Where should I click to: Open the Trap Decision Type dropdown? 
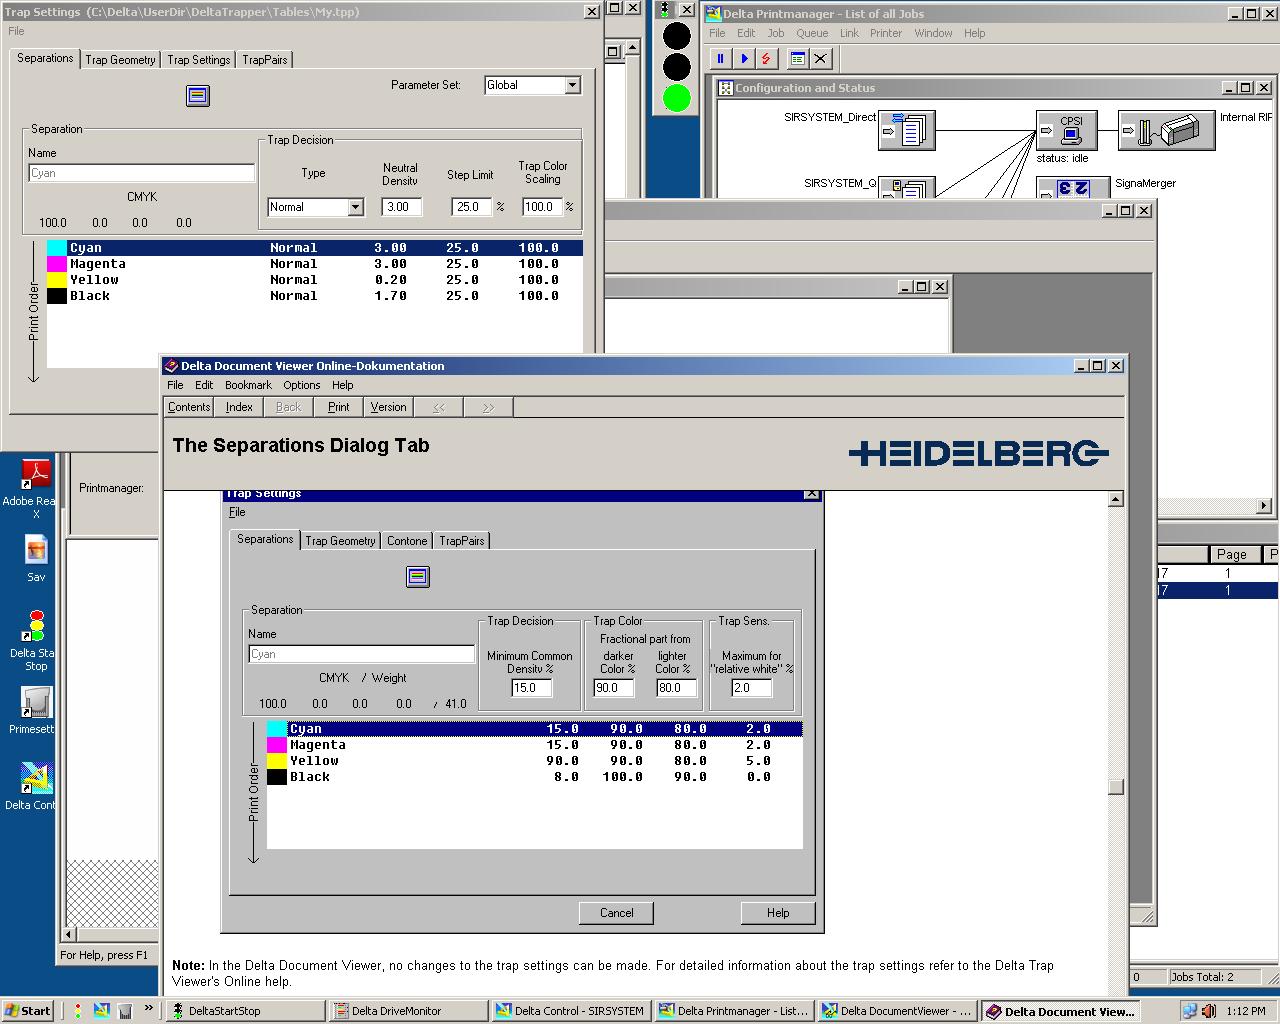point(355,207)
